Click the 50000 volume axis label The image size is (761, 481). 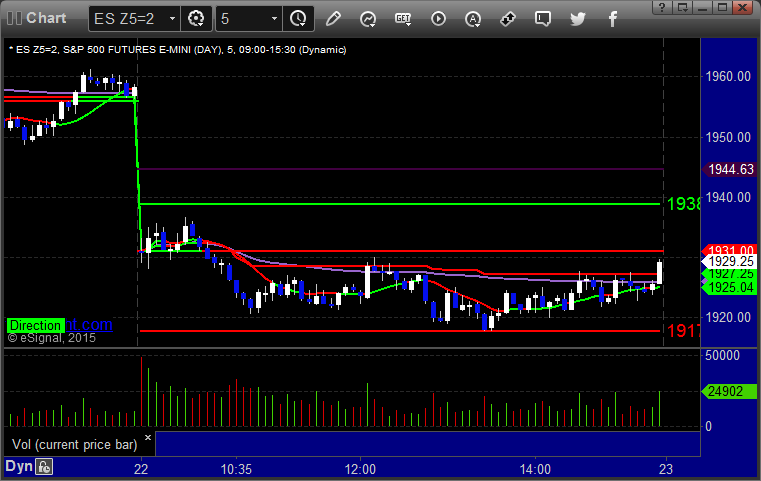pyautogui.click(x=723, y=355)
